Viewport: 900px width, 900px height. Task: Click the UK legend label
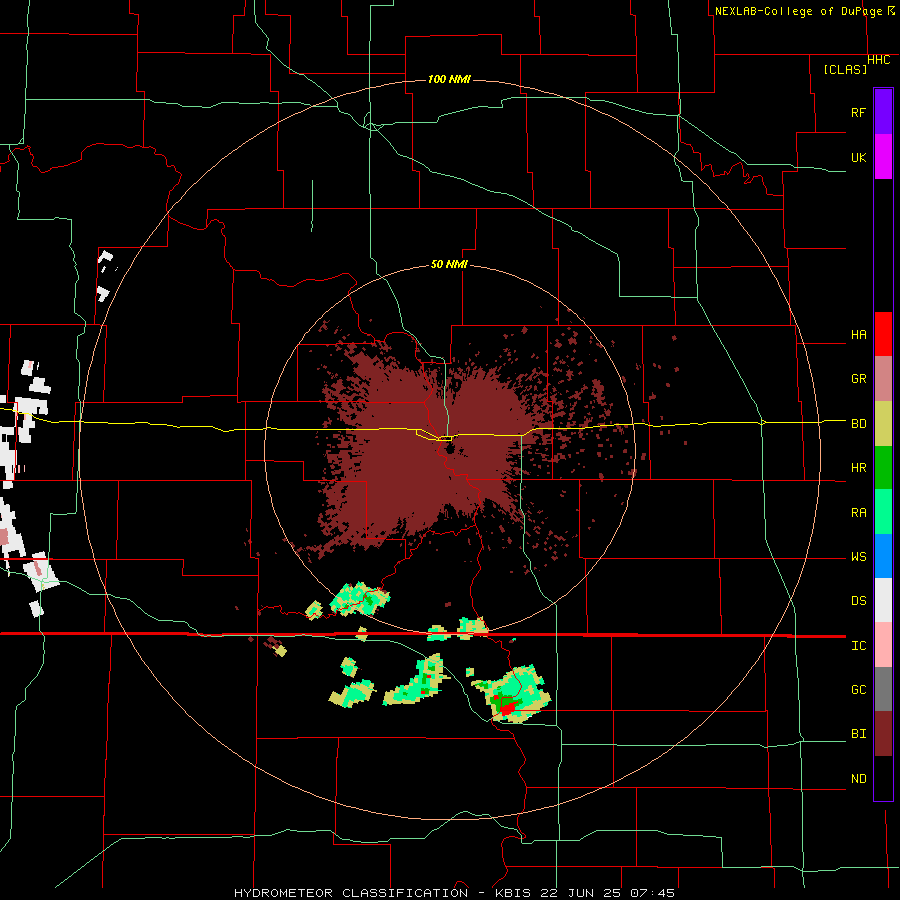[858, 157]
